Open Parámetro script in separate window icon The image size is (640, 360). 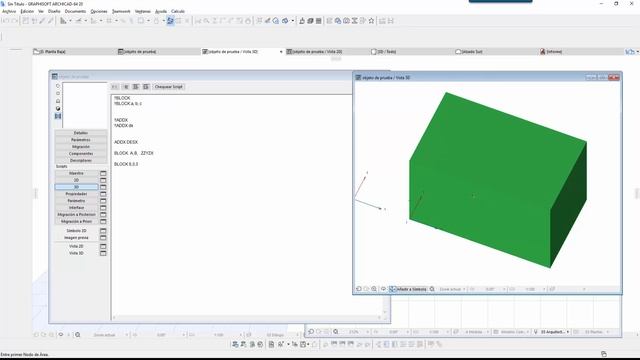[x=103, y=201]
